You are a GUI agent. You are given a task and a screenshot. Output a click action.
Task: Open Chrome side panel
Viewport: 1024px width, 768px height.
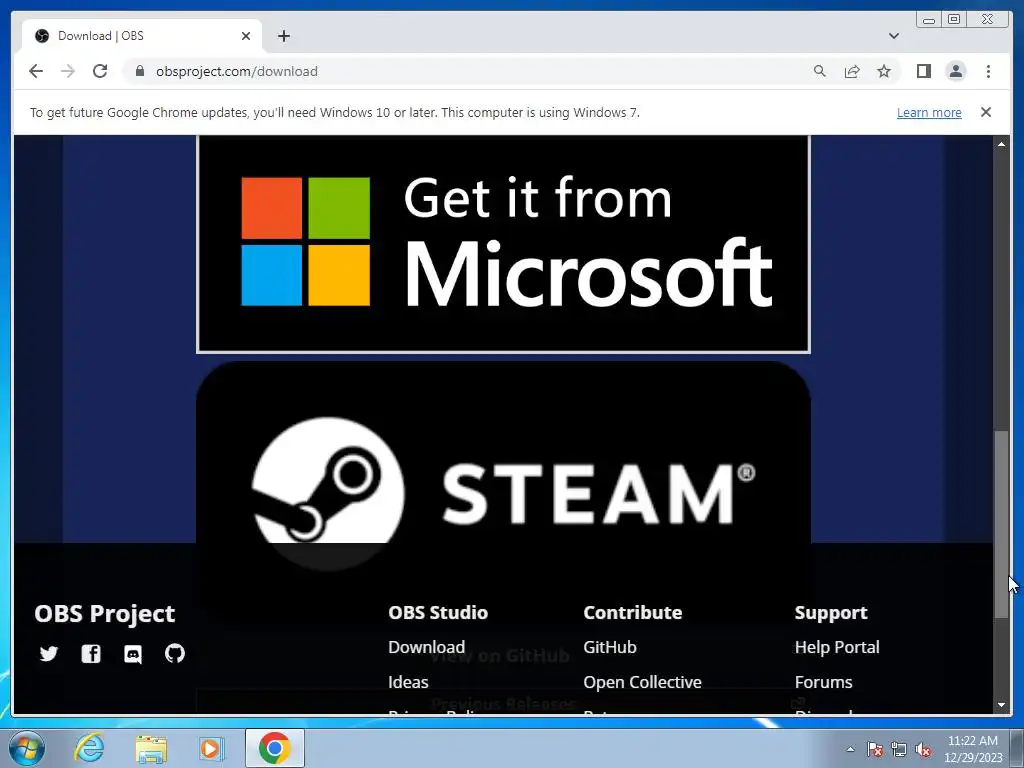point(923,71)
